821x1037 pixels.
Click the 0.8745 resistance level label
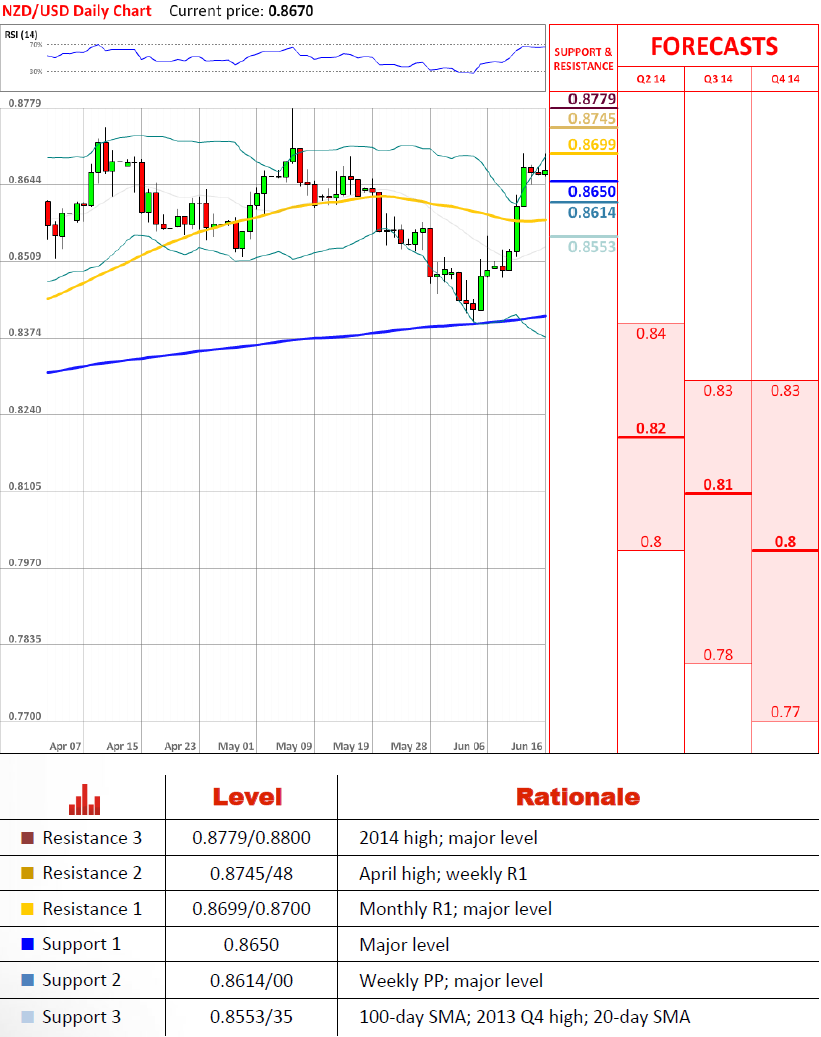tap(591, 118)
